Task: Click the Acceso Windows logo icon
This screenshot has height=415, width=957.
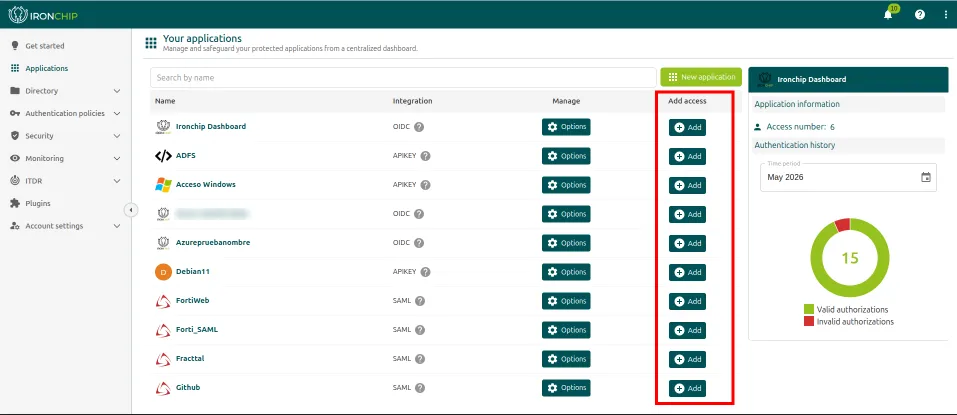Action: click(163, 185)
